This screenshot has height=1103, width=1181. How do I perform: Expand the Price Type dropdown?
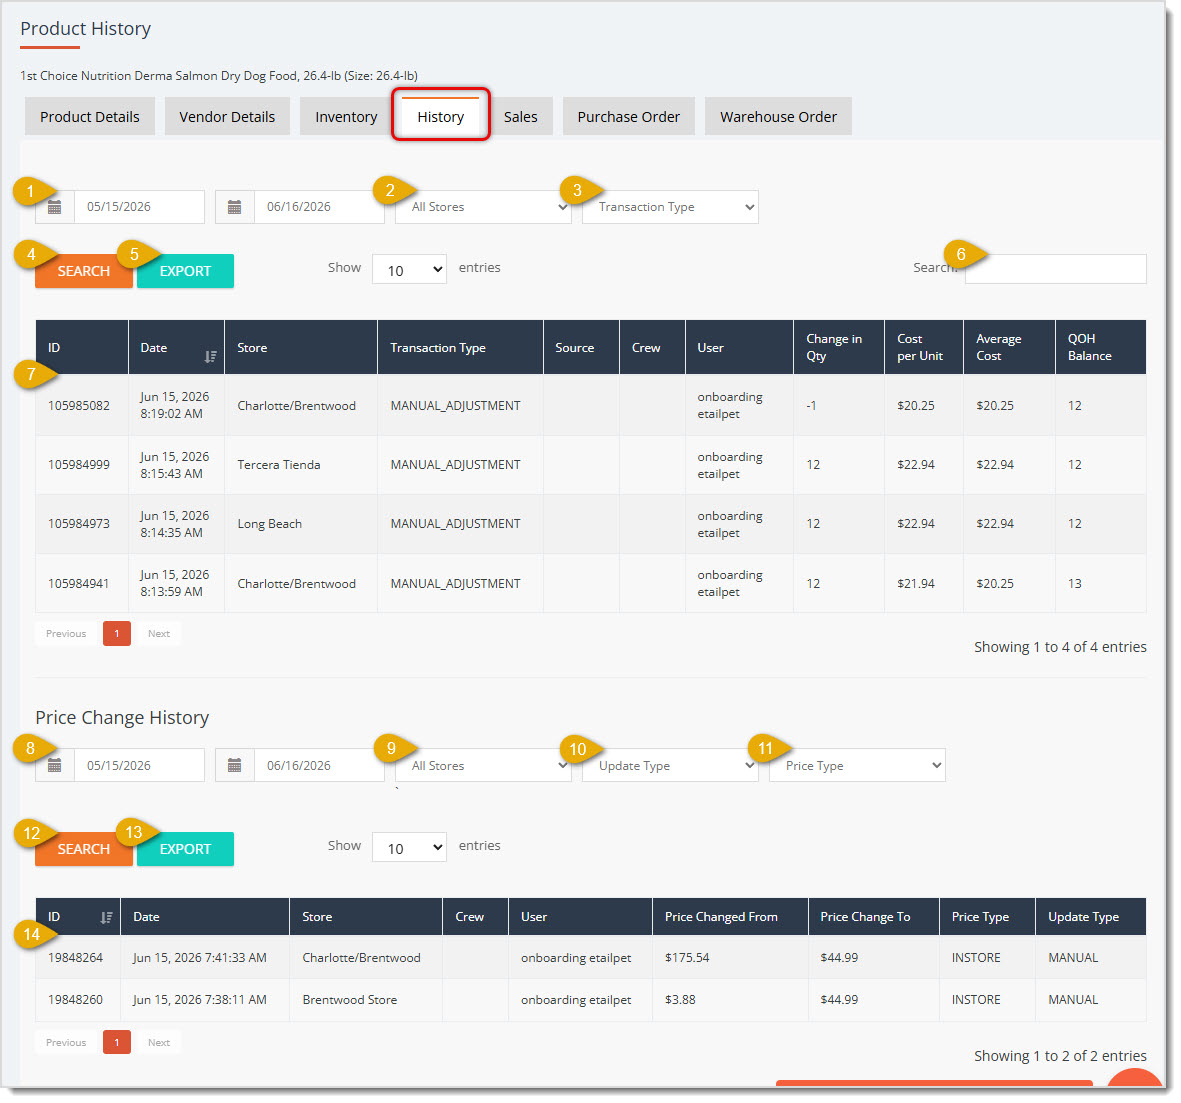(857, 765)
